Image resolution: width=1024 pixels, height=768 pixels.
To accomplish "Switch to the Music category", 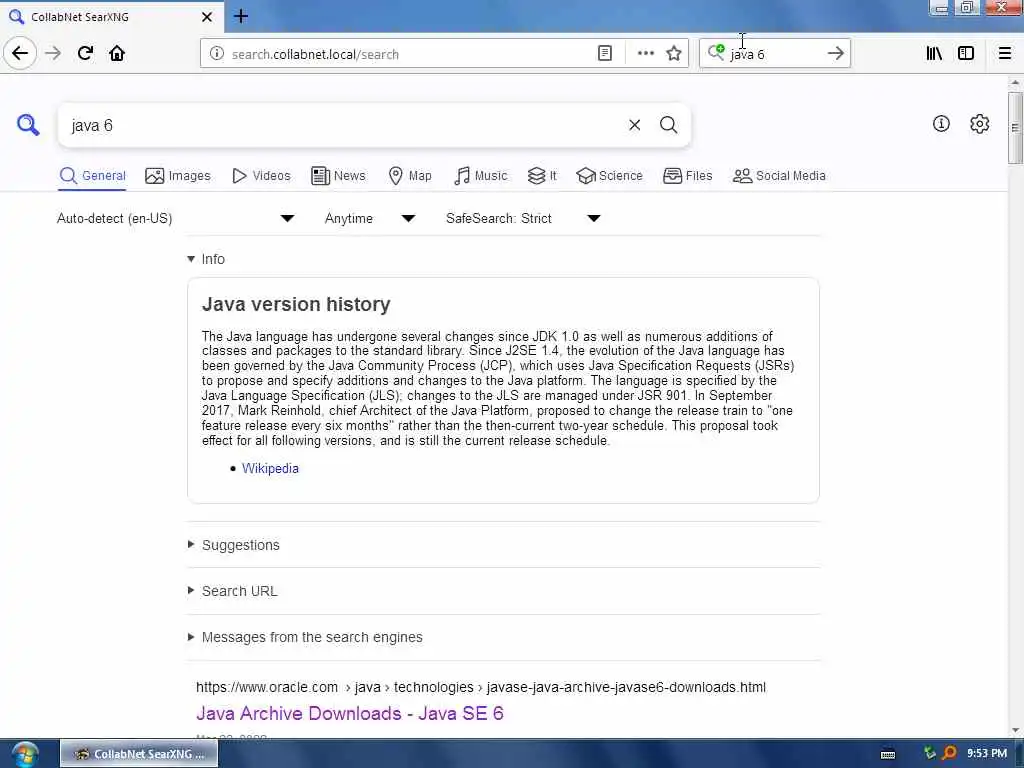I will [480, 176].
